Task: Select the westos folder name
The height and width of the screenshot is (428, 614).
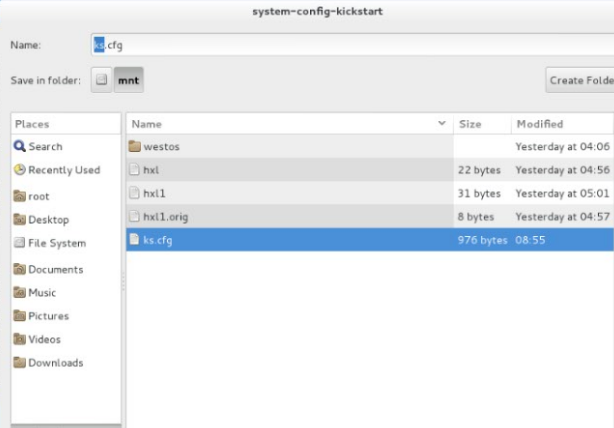Action: pos(161,146)
